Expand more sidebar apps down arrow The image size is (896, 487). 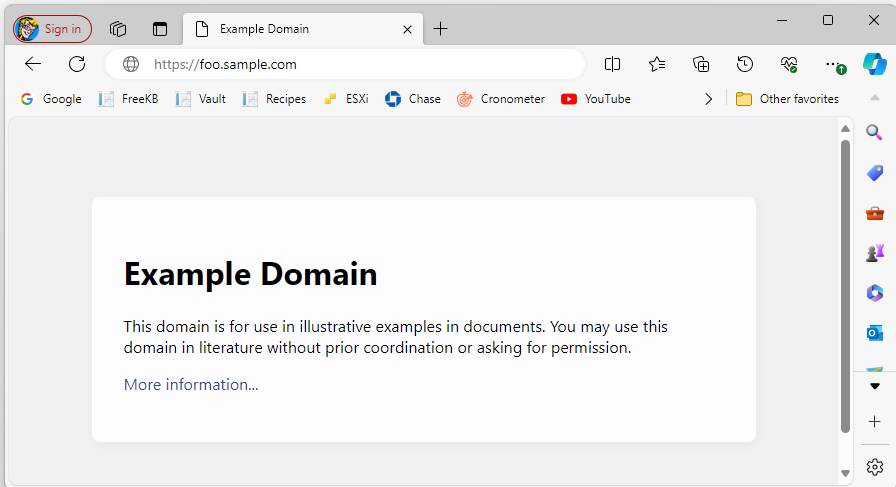pos(875,386)
